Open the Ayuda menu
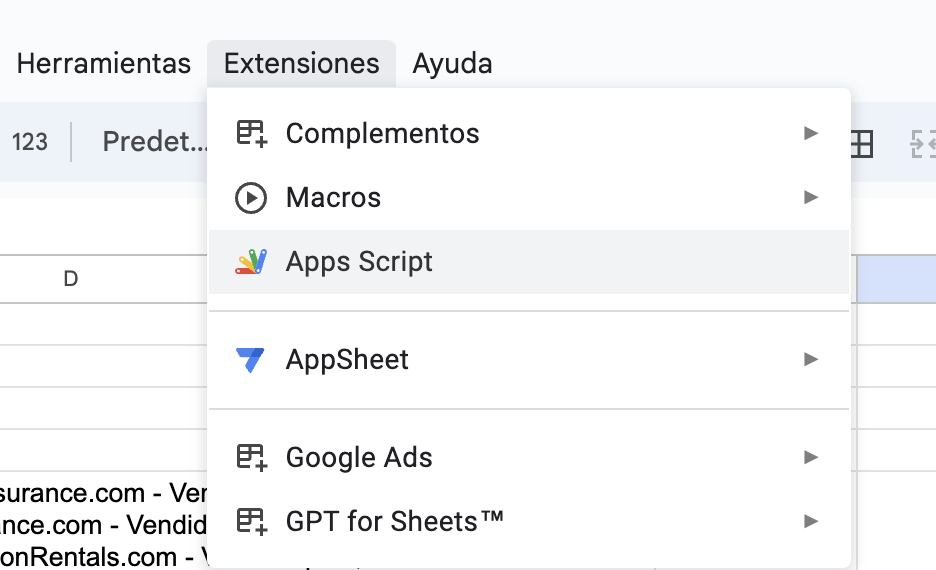The image size is (936, 570). tap(452, 64)
